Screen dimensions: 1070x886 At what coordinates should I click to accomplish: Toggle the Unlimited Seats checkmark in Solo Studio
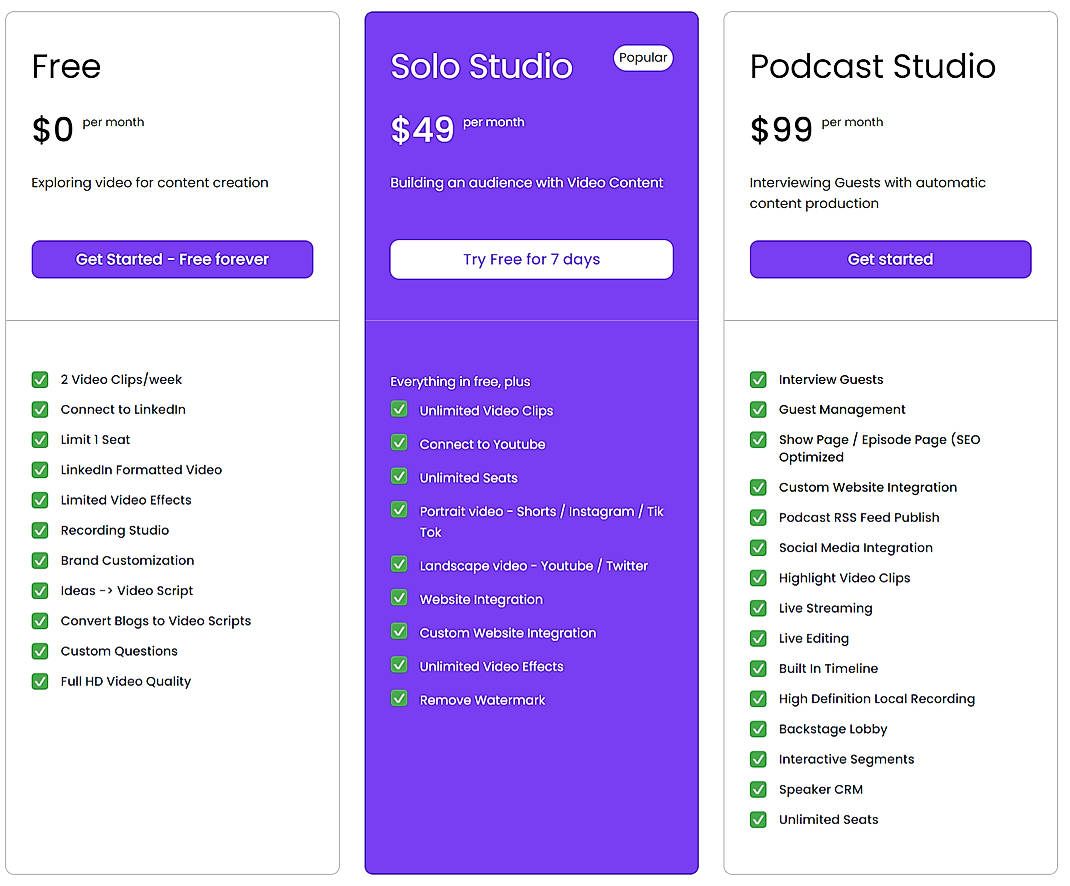coord(399,478)
